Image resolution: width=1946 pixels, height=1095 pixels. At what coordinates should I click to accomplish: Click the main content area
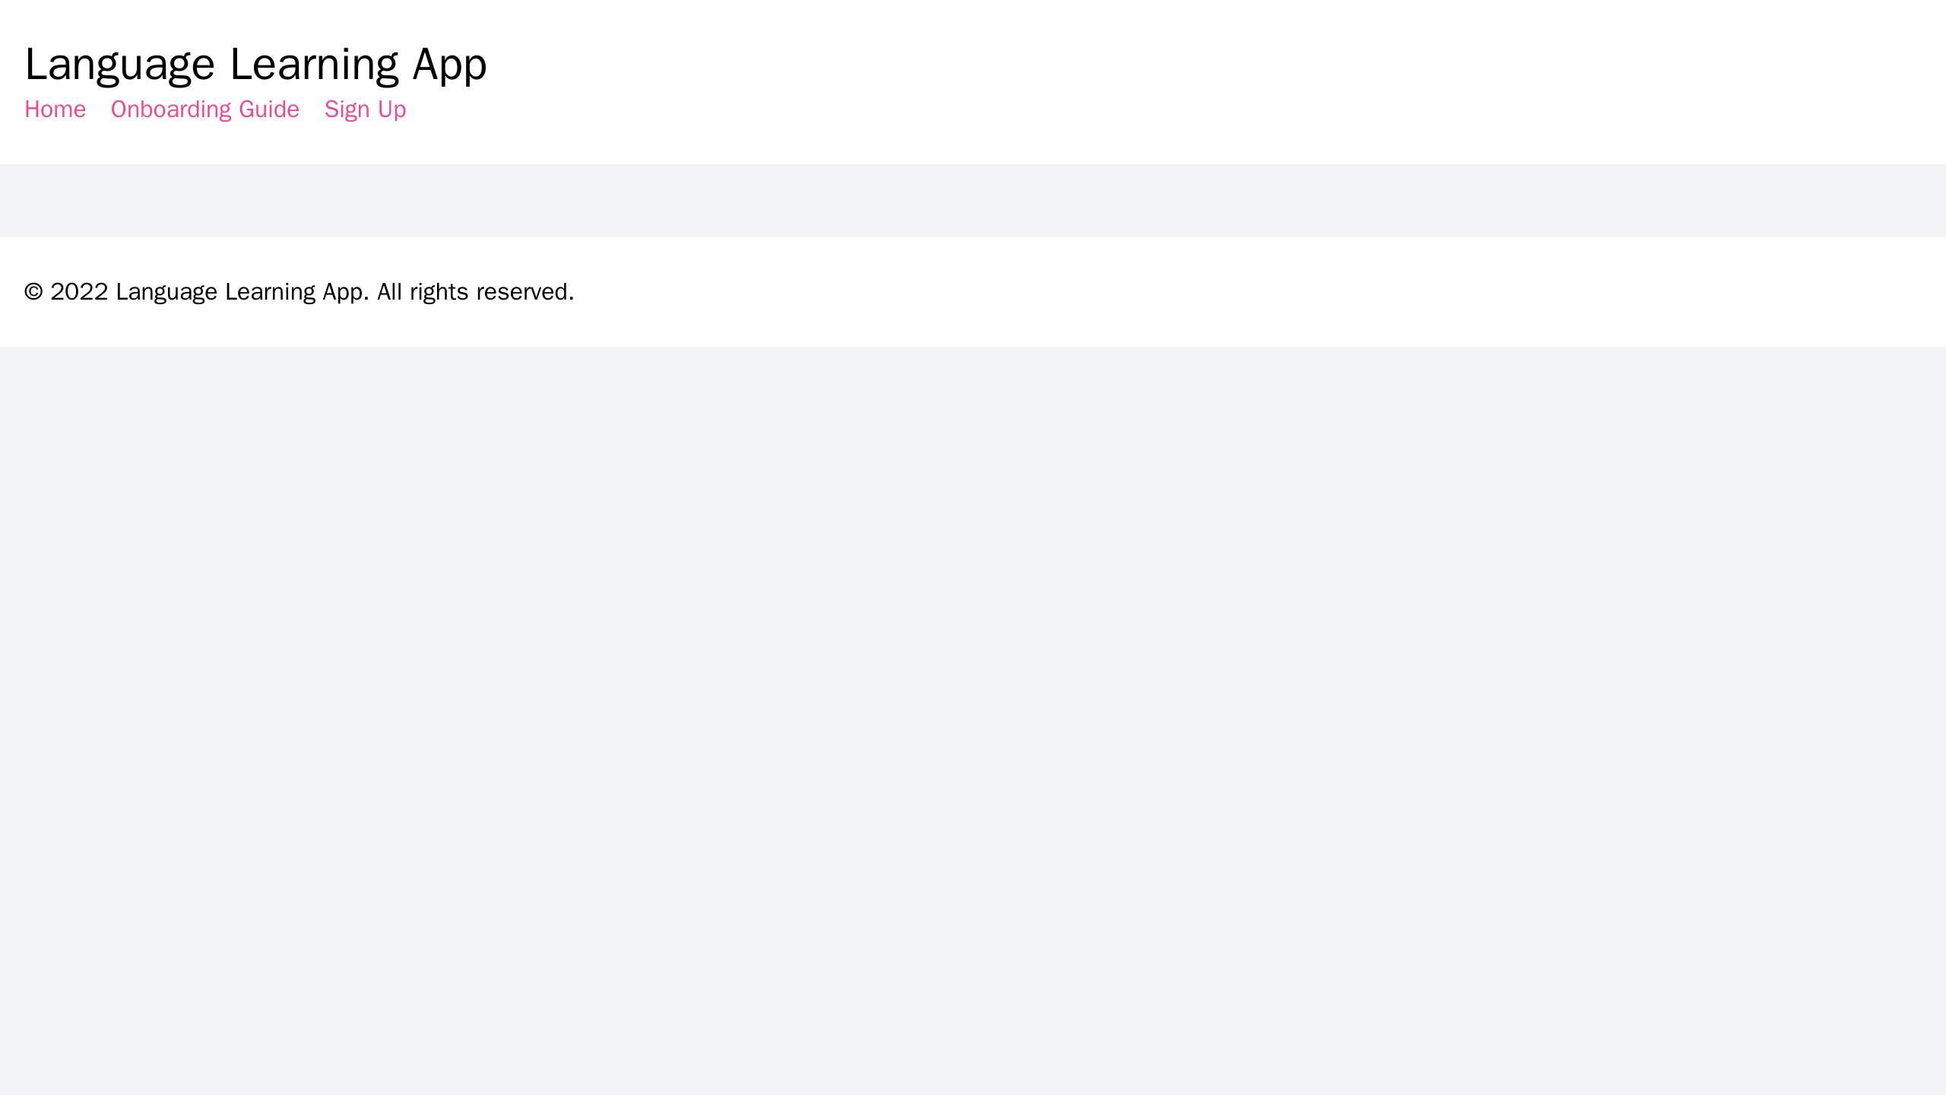(973, 201)
